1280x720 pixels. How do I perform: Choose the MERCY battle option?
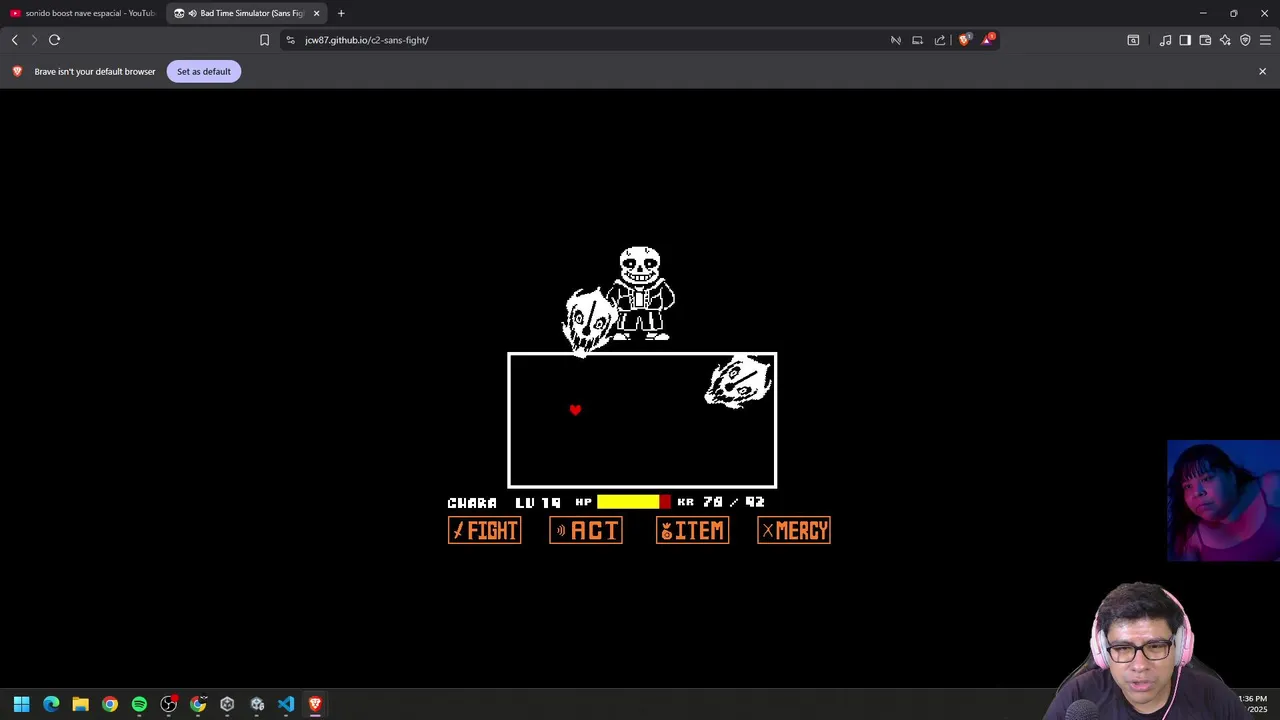pyautogui.click(x=794, y=531)
